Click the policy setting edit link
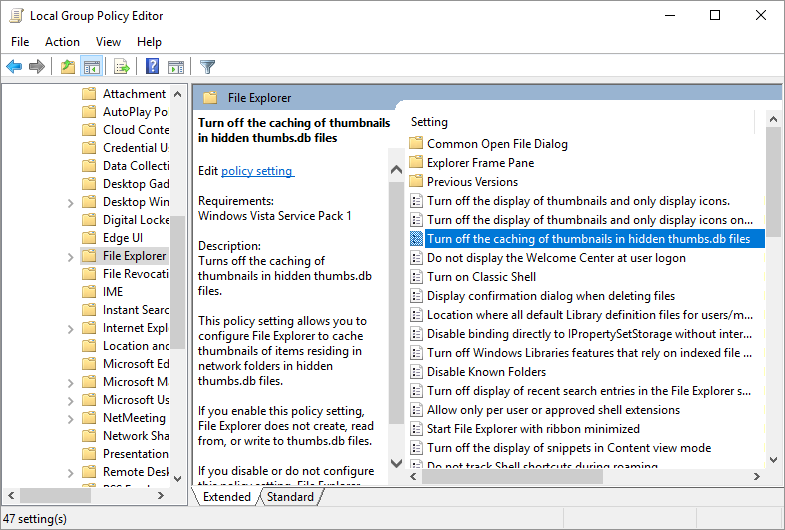 [257, 171]
